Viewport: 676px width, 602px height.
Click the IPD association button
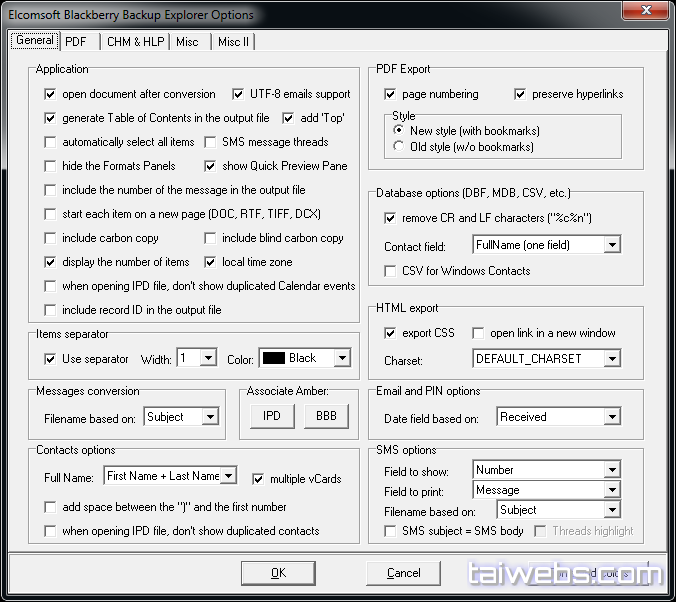271,416
